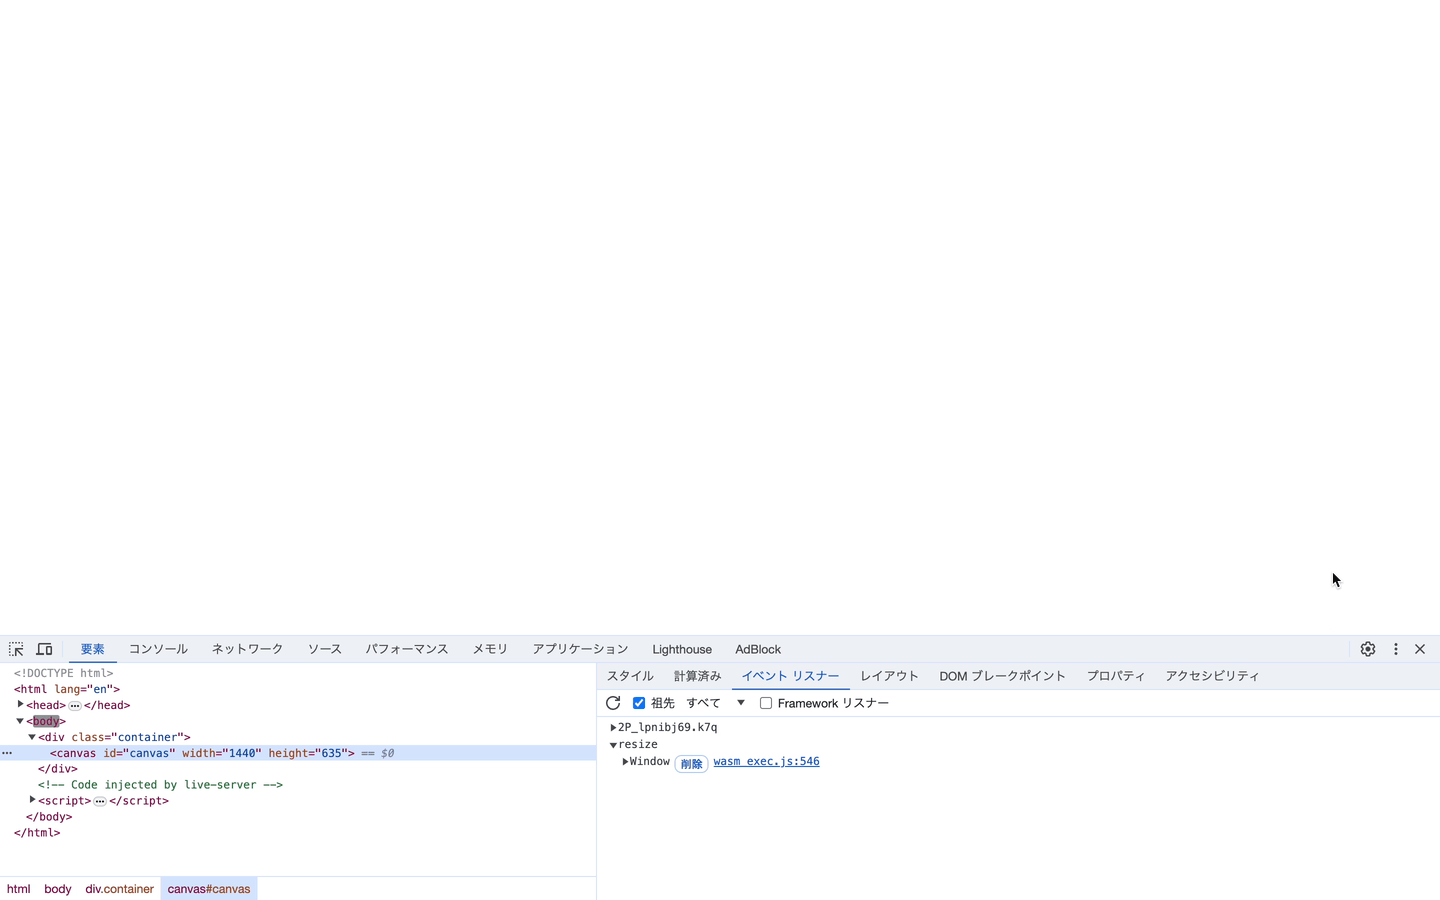Select the closing </body> line

(x=49, y=817)
